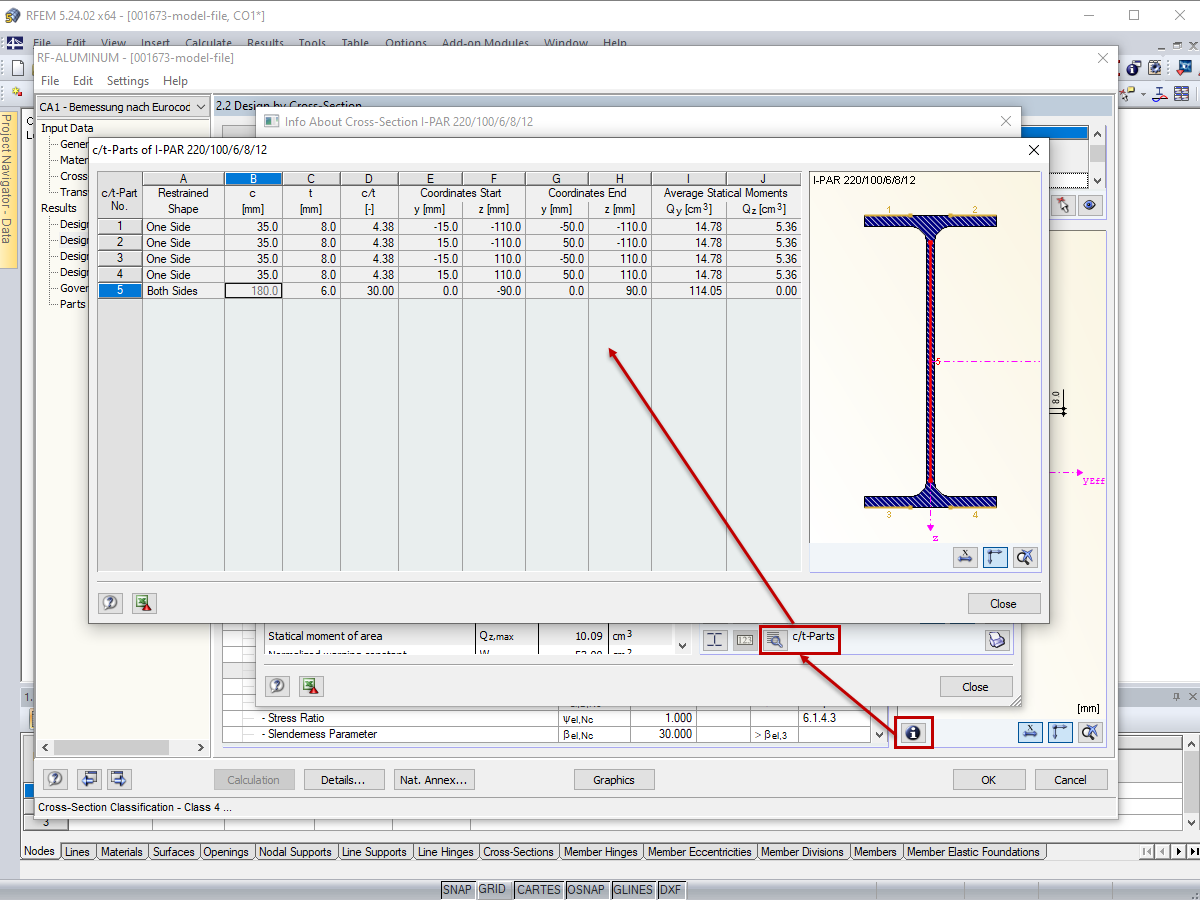Click the eye view icon in the info dialog
This screenshot has width=1200, height=900.
(x=1089, y=204)
